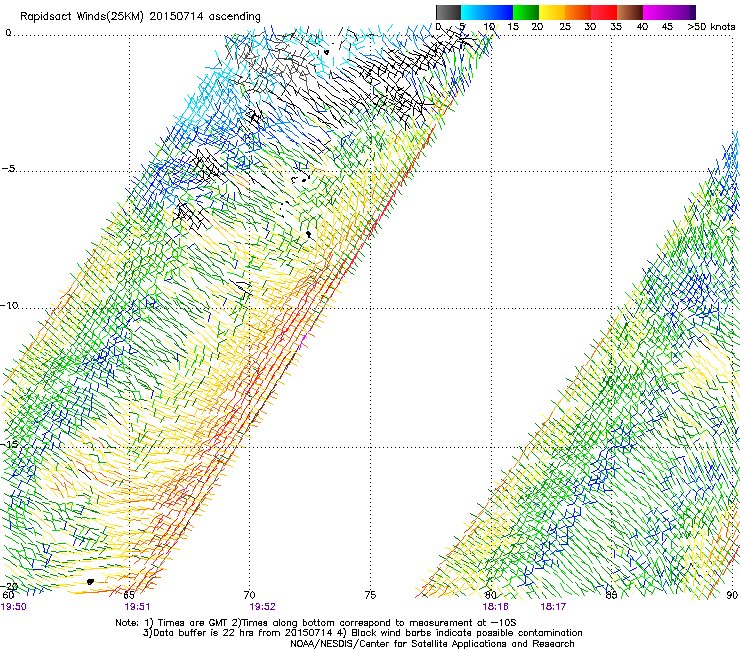
Task: Click the purple '19:50' pass time
Action: coord(13,607)
